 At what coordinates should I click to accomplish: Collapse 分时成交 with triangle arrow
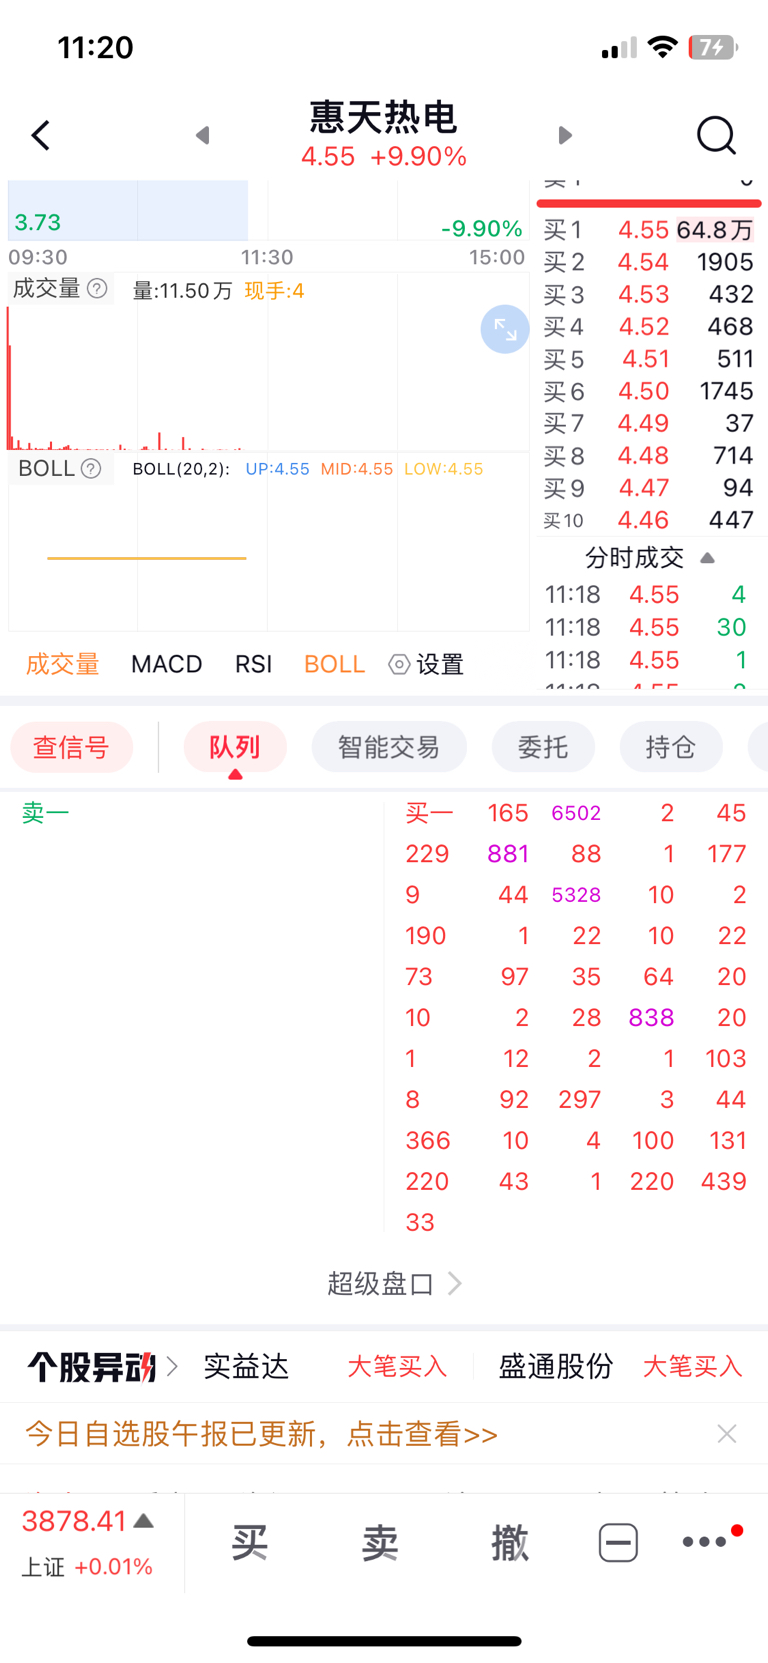click(707, 558)
